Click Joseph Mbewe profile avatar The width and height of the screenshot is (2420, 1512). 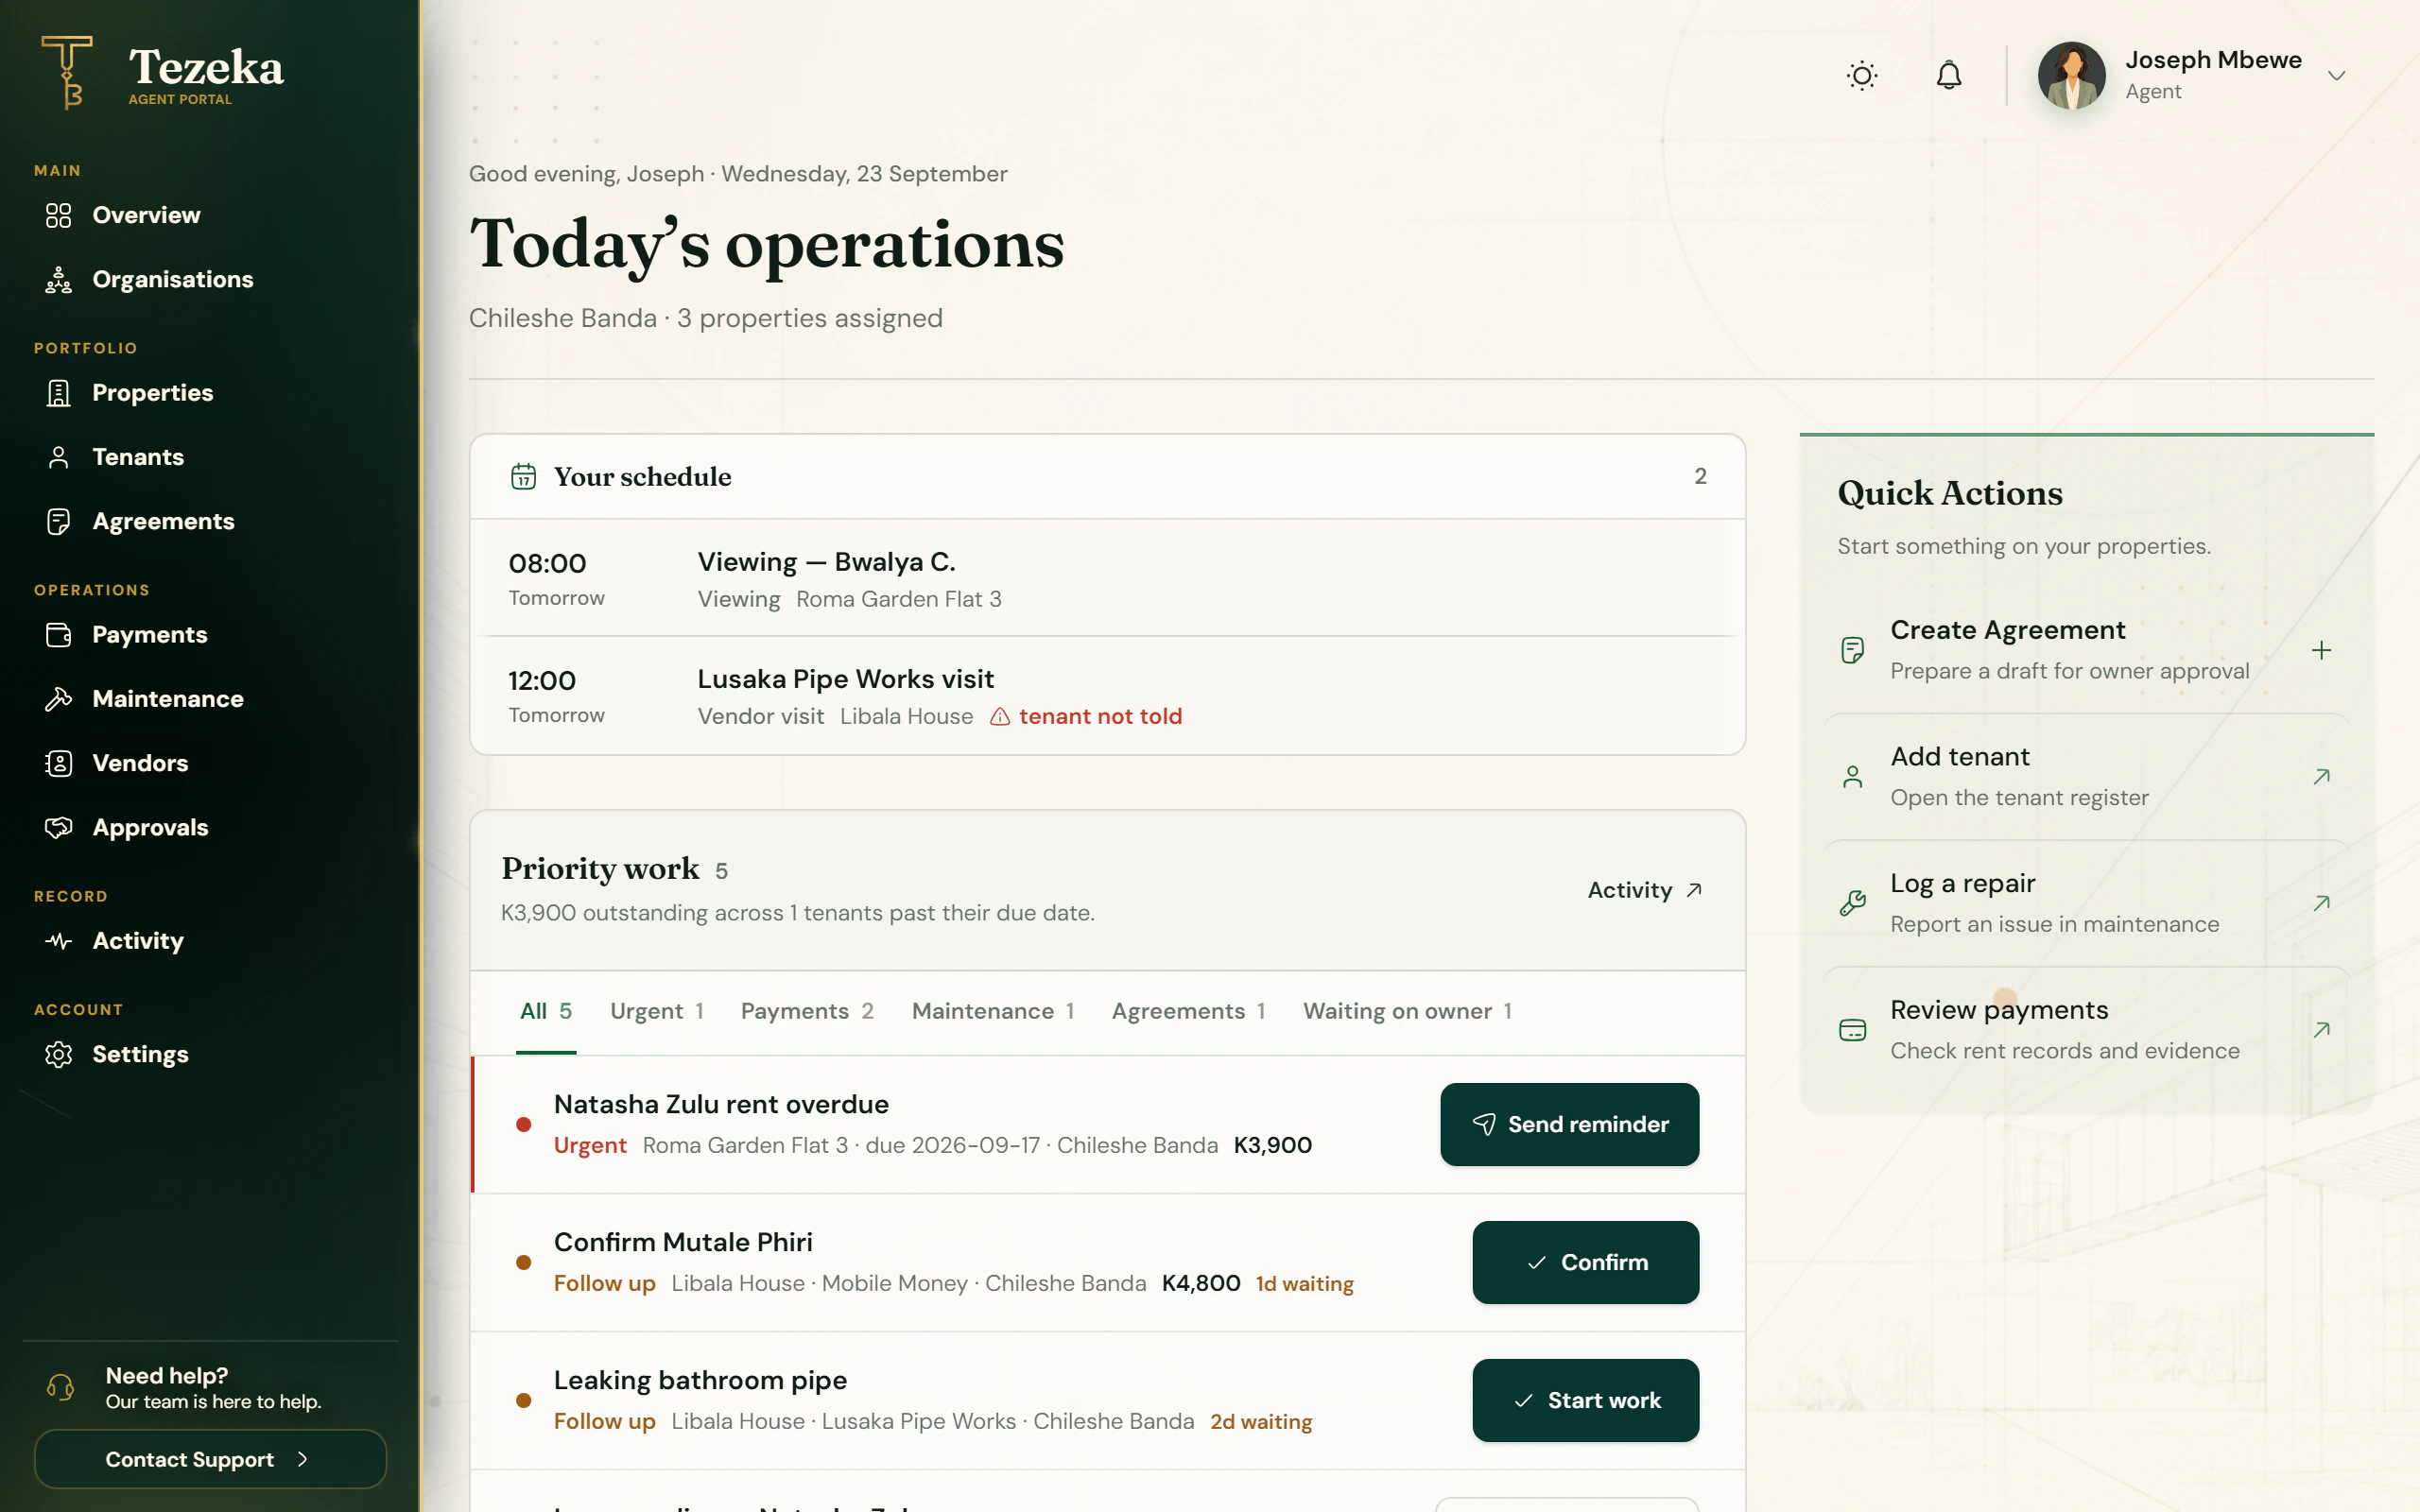[x=2072, y=75]
